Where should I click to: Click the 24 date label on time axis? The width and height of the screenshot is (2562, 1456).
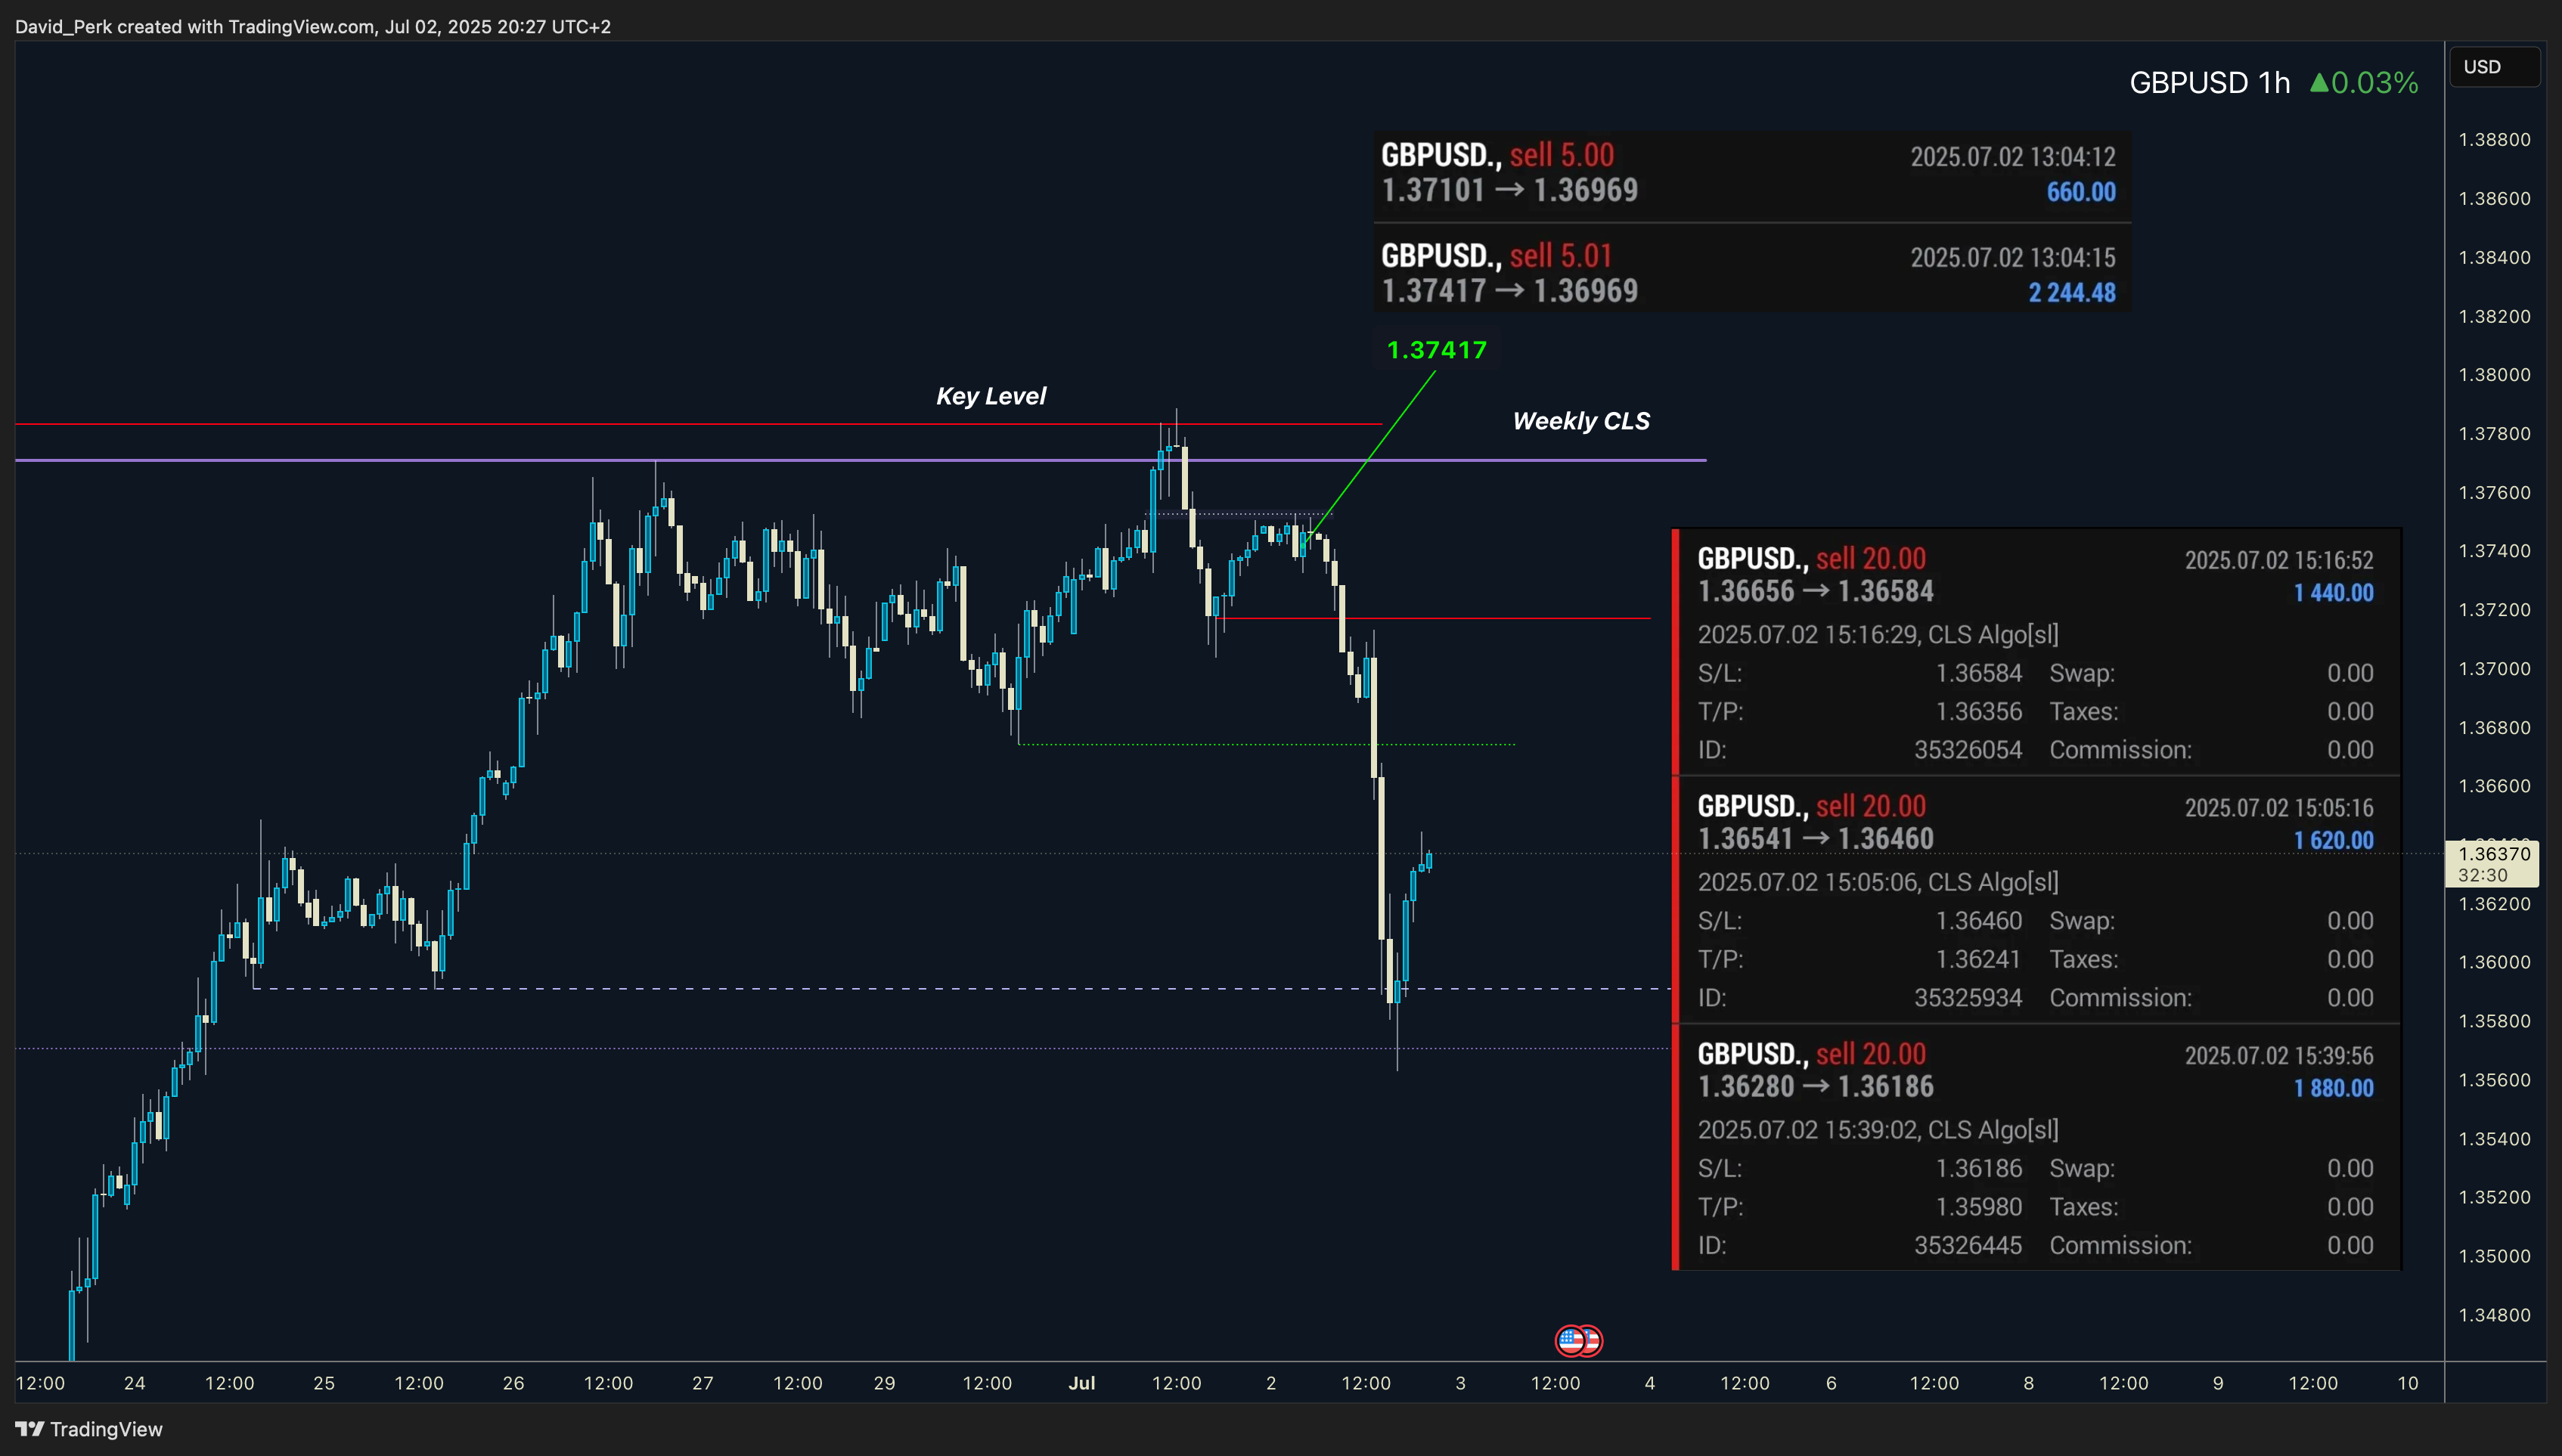pyautogui.click(x=134, y=1383)
